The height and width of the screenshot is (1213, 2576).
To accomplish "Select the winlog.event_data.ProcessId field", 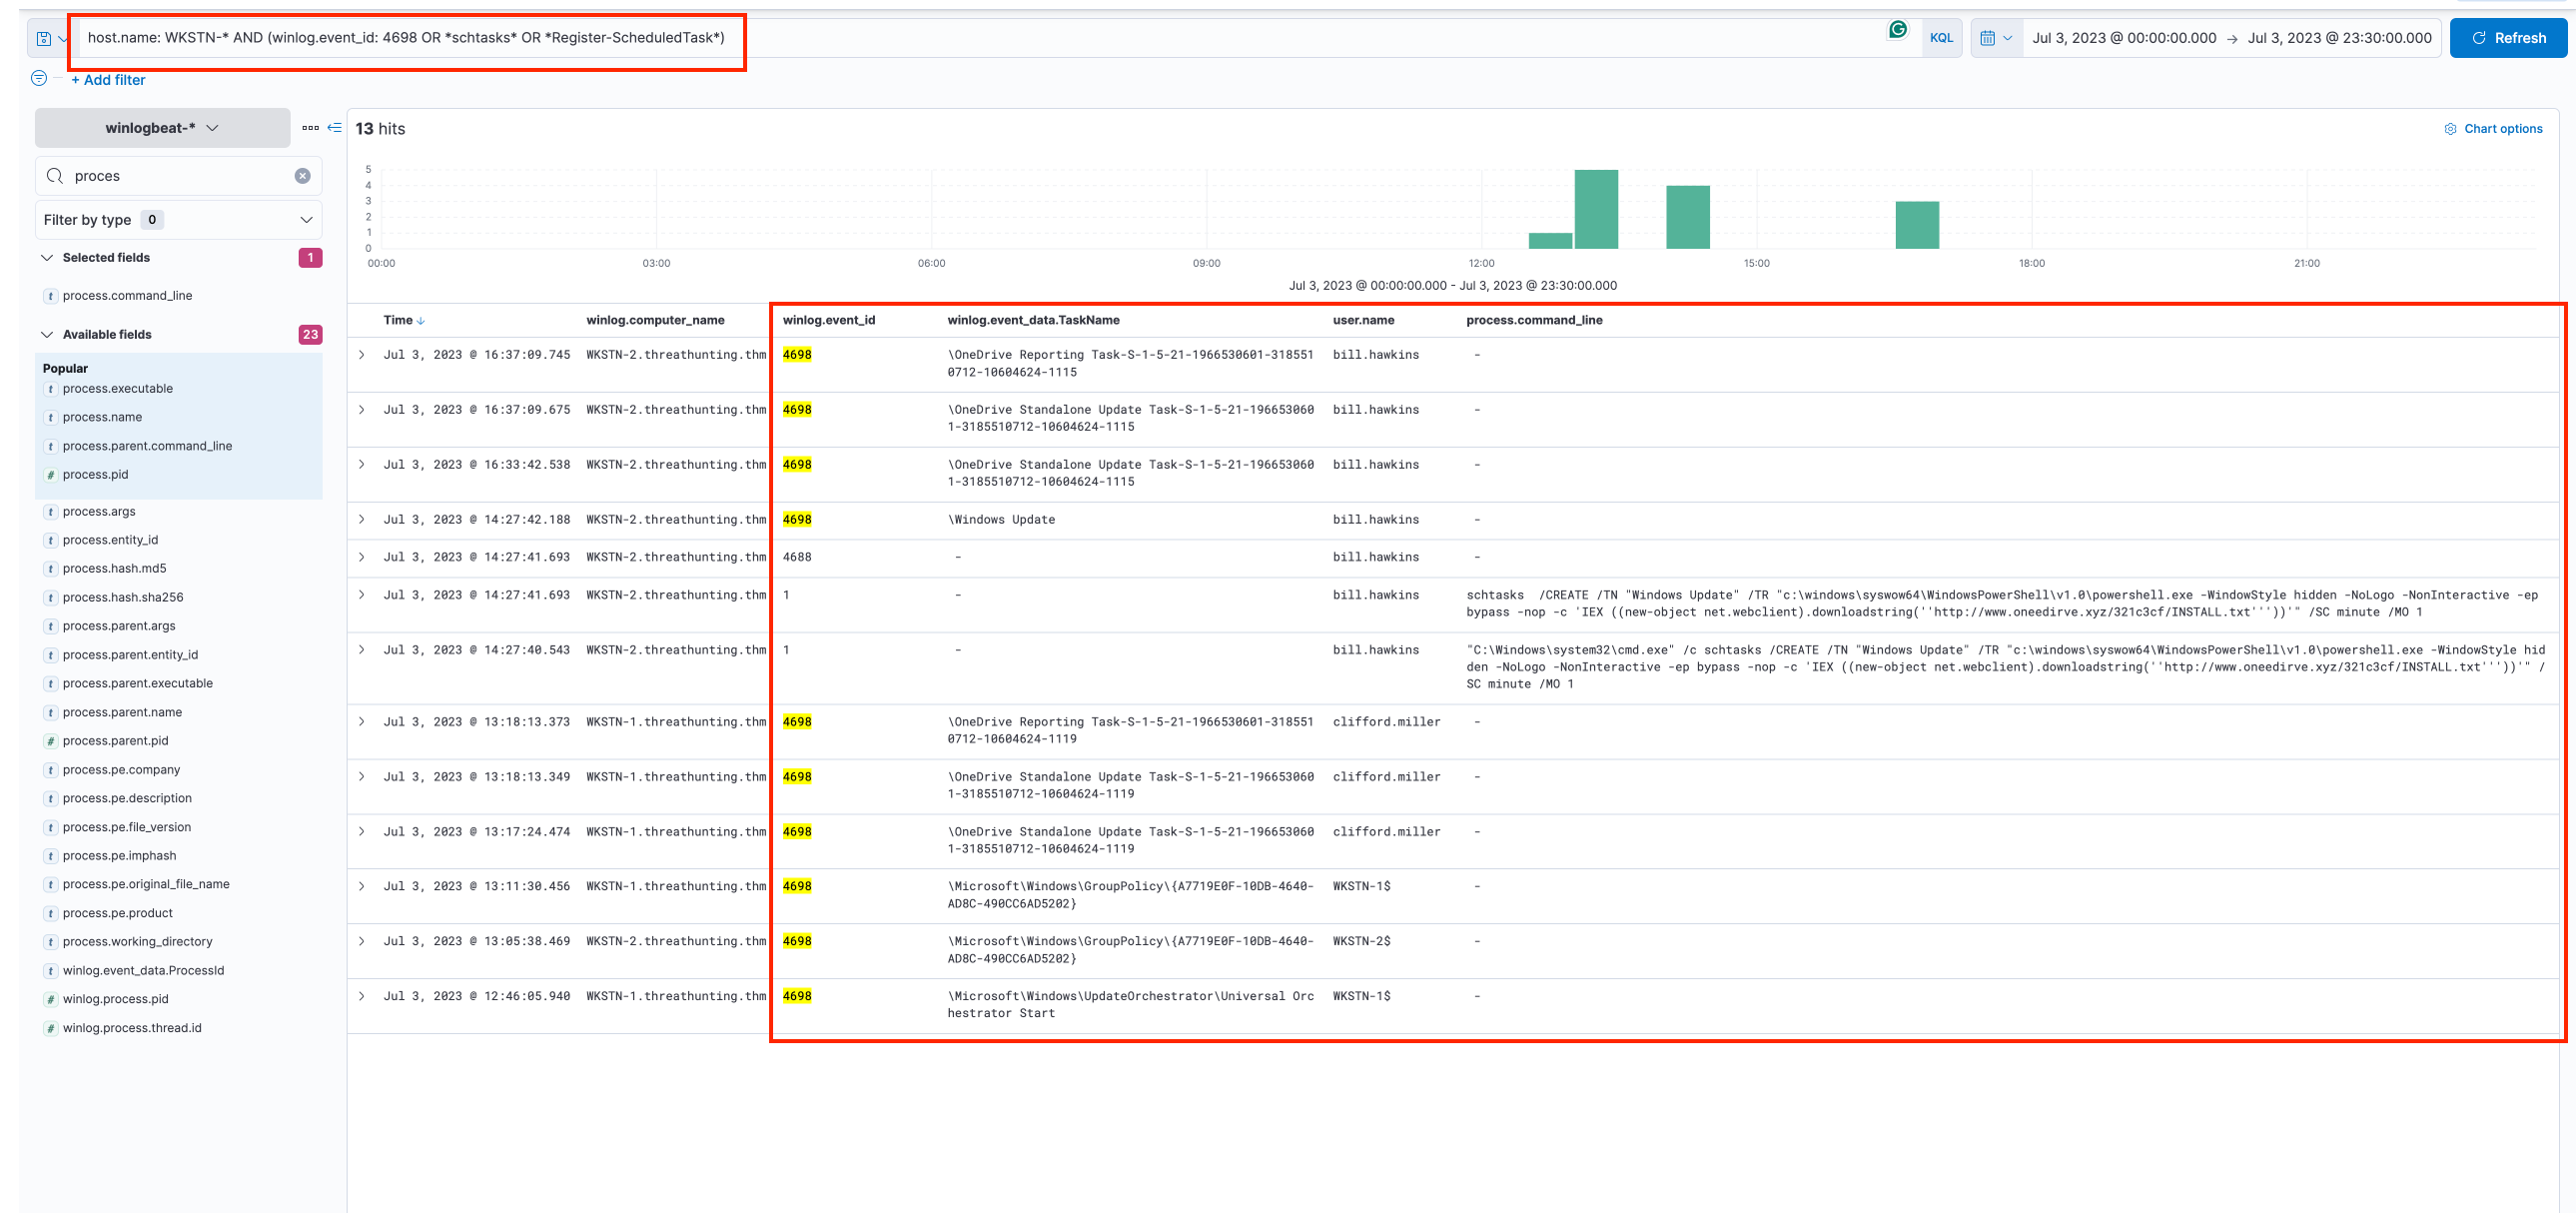I will point(143,971).
